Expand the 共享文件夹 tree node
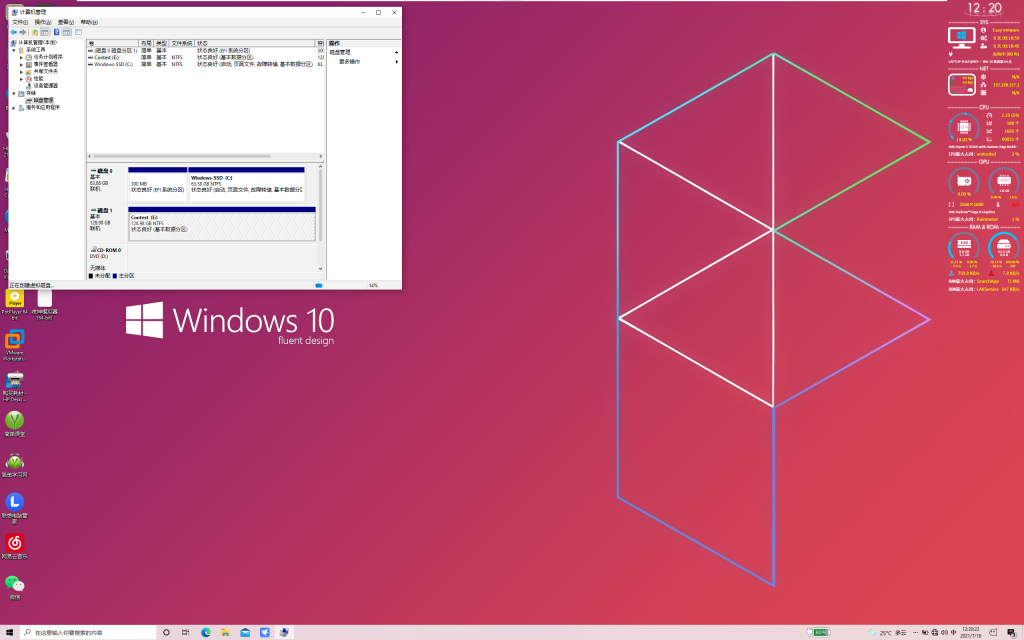Viewport: 1024px width, 640px height. 22,71
